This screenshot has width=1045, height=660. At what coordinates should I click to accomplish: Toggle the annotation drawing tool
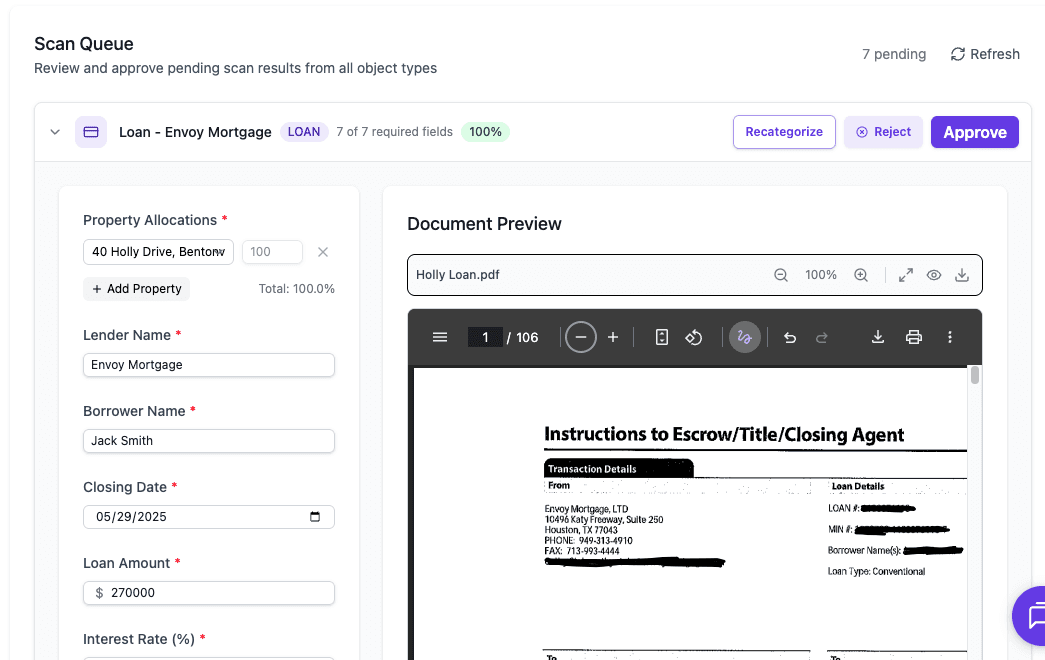point(744,337)
